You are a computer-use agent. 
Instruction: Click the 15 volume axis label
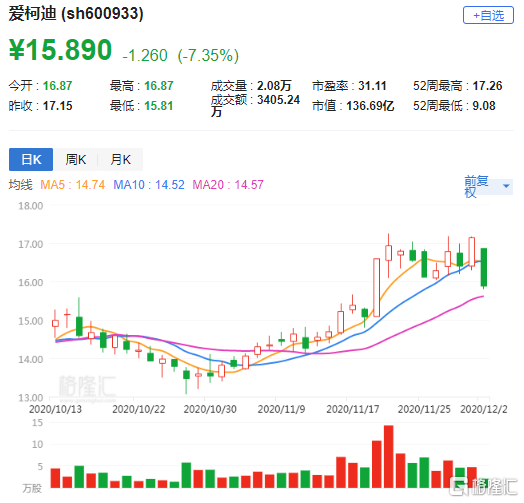coord(37,422)
